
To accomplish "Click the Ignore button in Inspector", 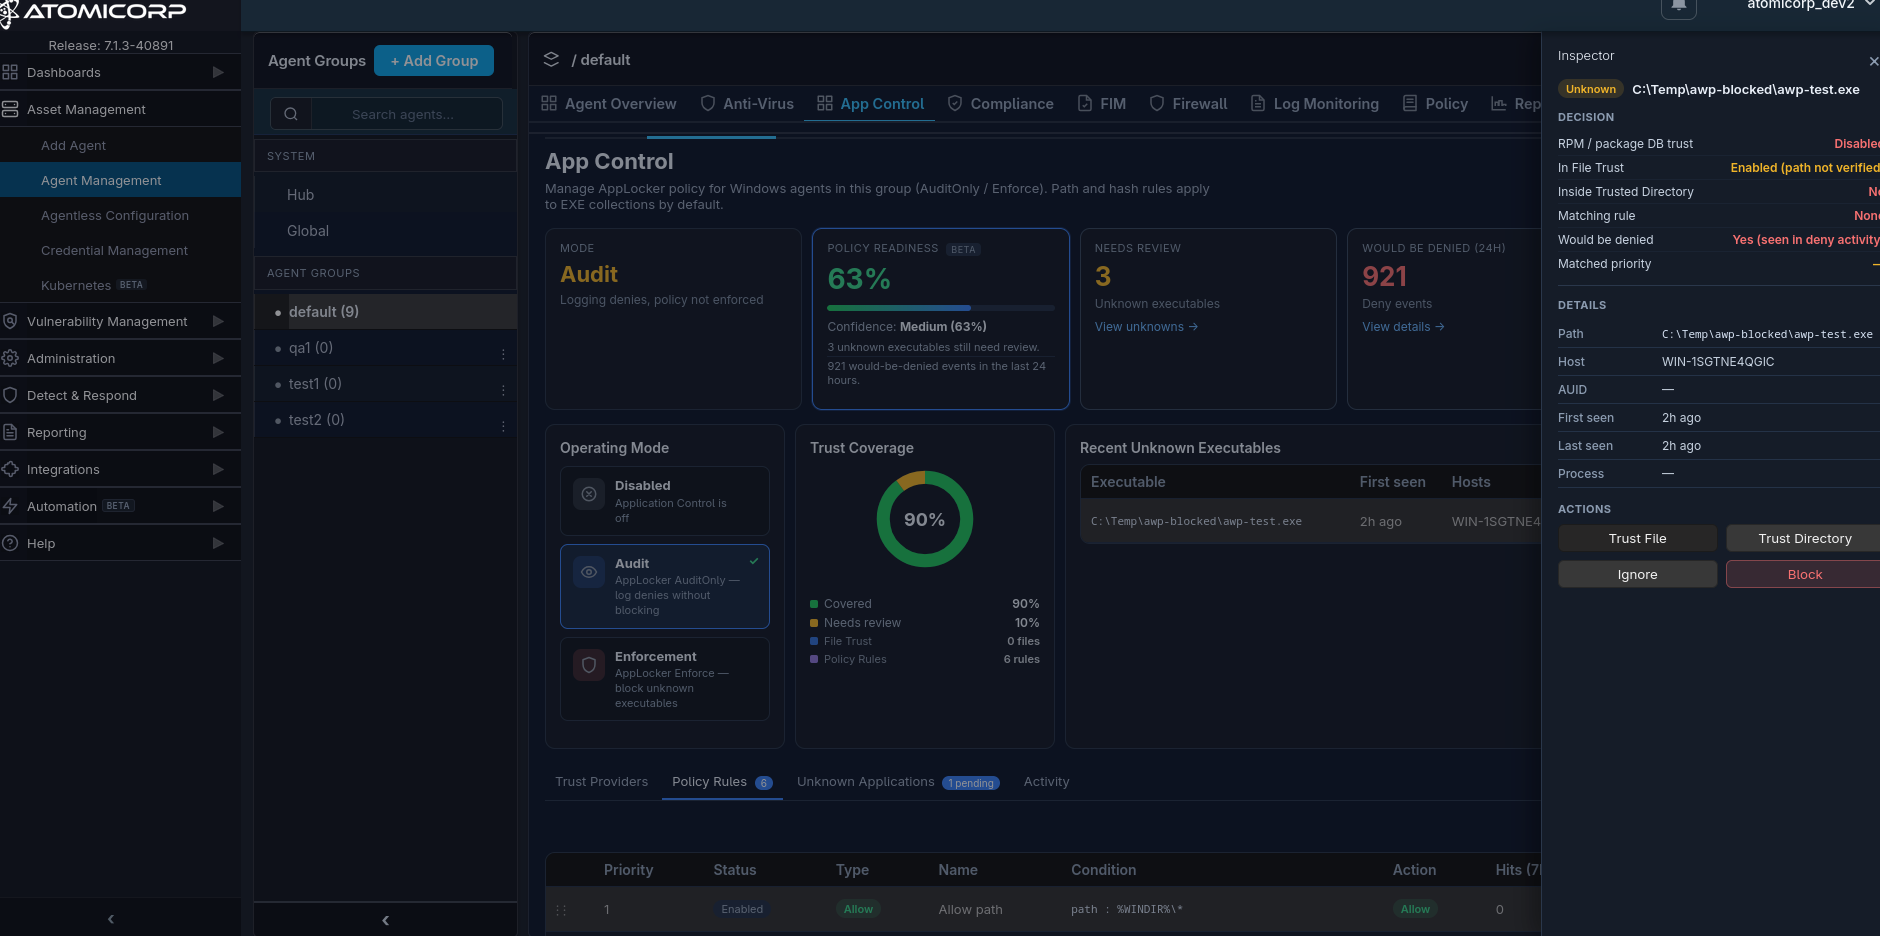I will coord(1638,574).
